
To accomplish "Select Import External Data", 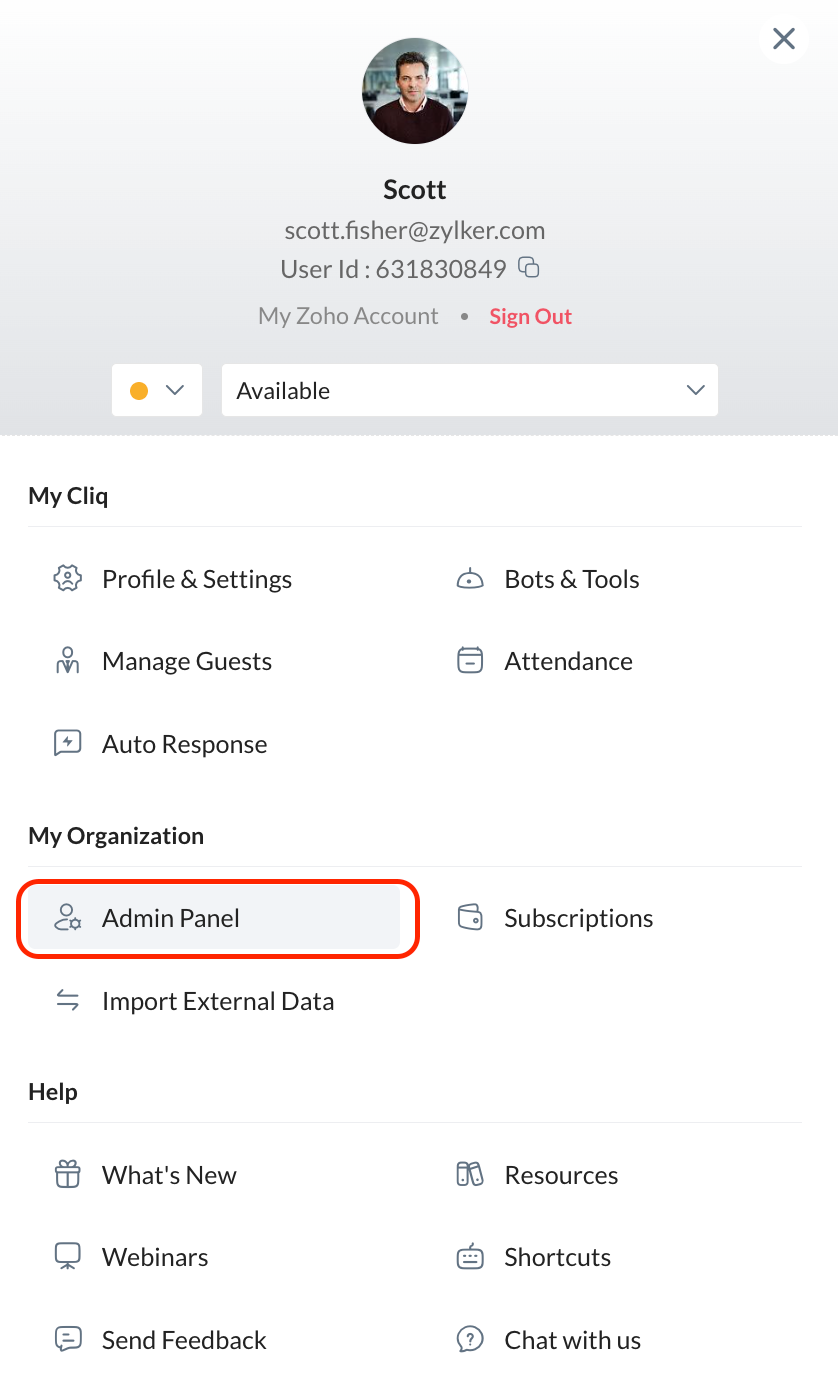I will tap(217, 1001).
